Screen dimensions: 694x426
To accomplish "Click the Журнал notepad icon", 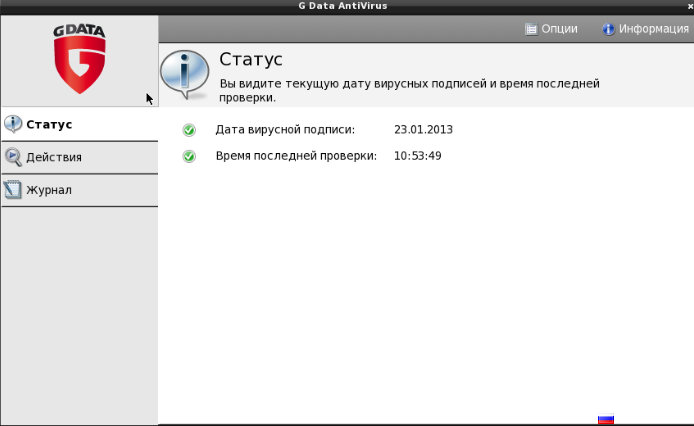I will (13, 190).
